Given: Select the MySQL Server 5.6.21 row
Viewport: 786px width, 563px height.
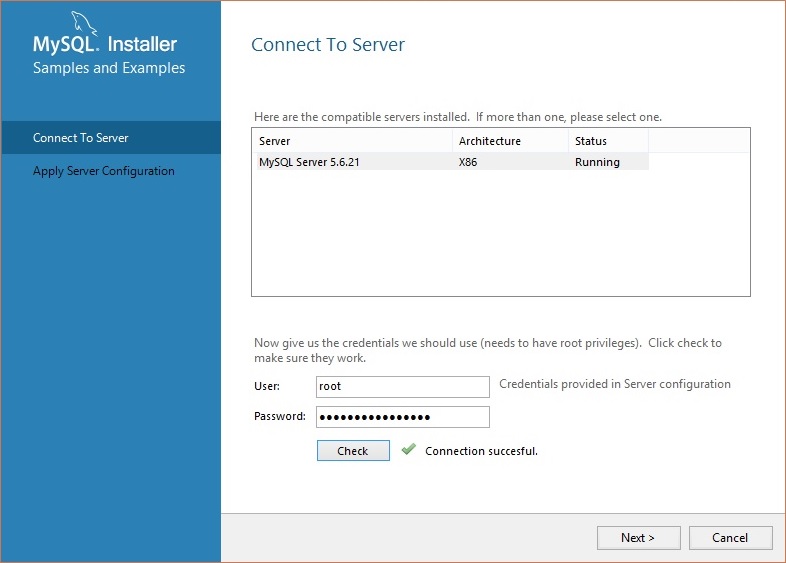Looking at the screenshot, I should (x=453, y=162).
